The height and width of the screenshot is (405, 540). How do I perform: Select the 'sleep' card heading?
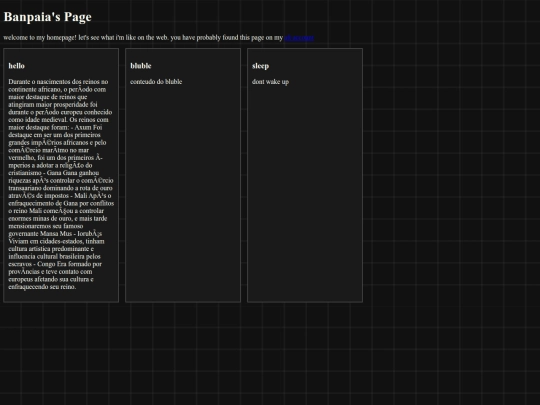tap(260, 66)
